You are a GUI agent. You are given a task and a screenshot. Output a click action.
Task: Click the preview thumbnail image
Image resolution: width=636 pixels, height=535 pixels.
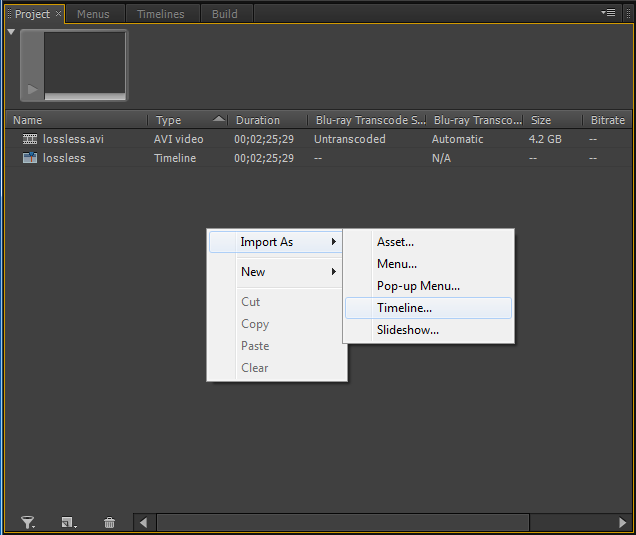pyautogui.click(x=84, y=62)
